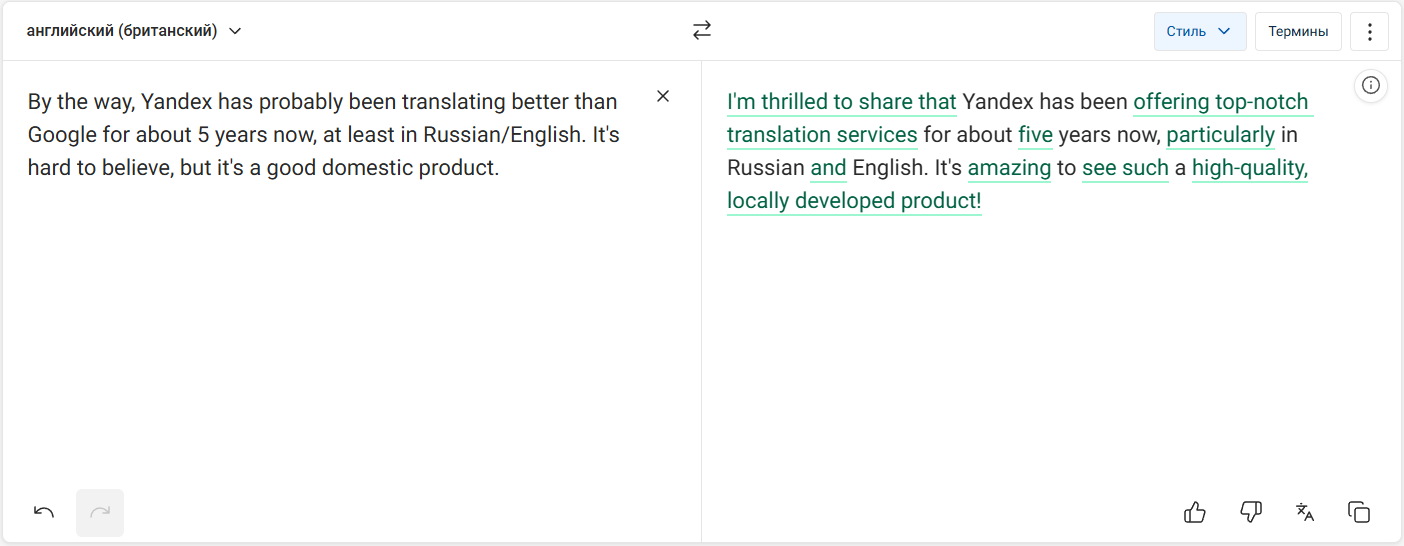Select the underlined phrase "offering top-notch"
Image resolution: width=1404 pixels, height=546 pixels.
1221,102
